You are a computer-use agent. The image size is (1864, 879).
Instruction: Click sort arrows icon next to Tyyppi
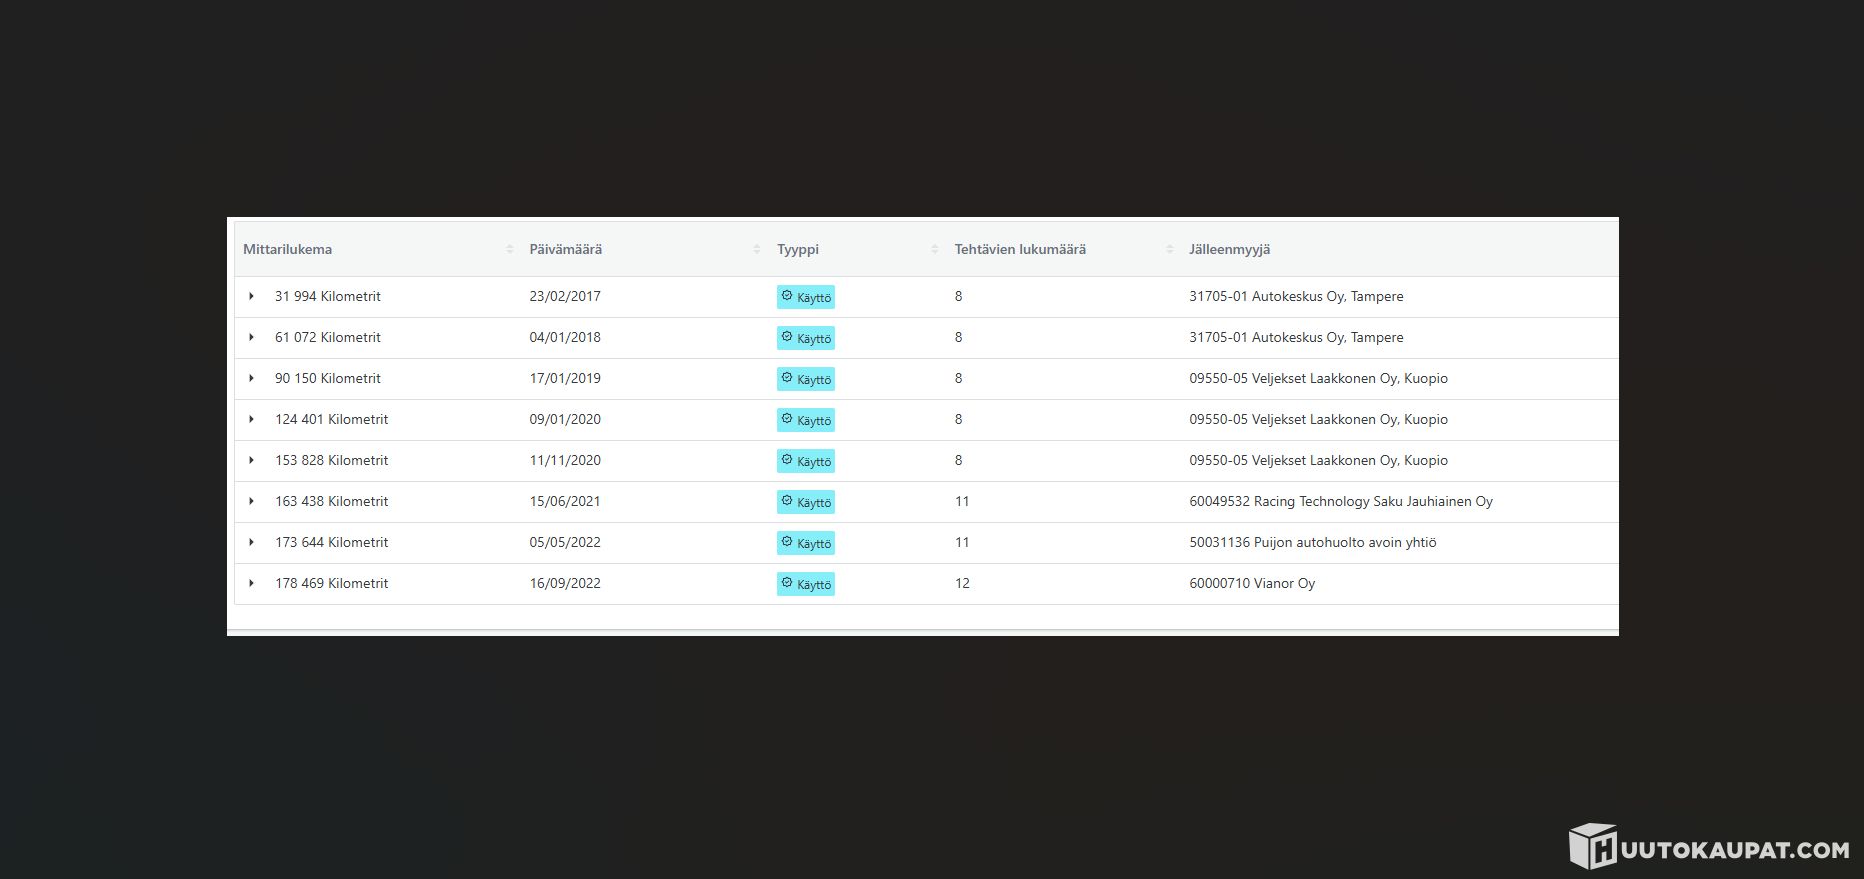click(934, 249)
